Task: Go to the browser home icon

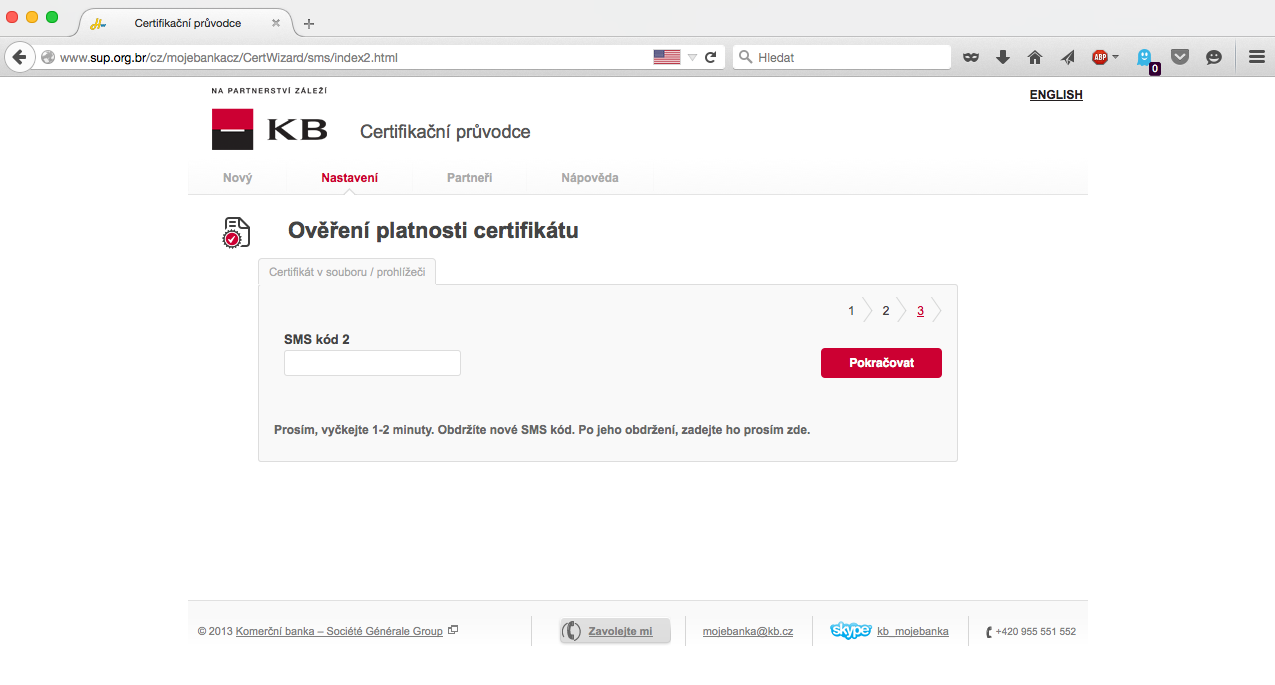Action: pos(1035,57)
